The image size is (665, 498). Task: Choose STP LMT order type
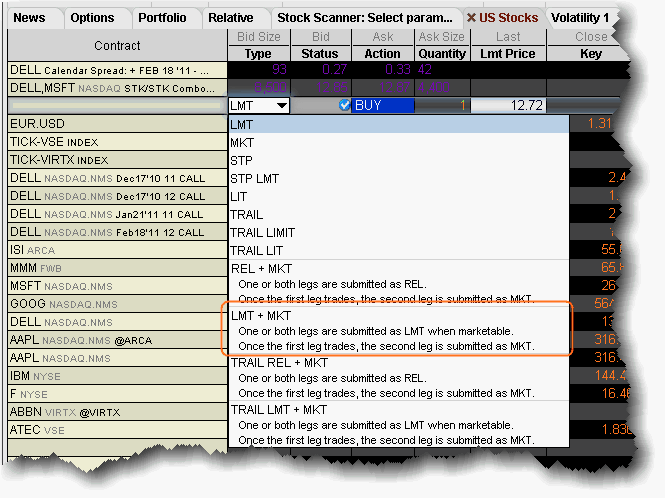[x=399, y=179]
